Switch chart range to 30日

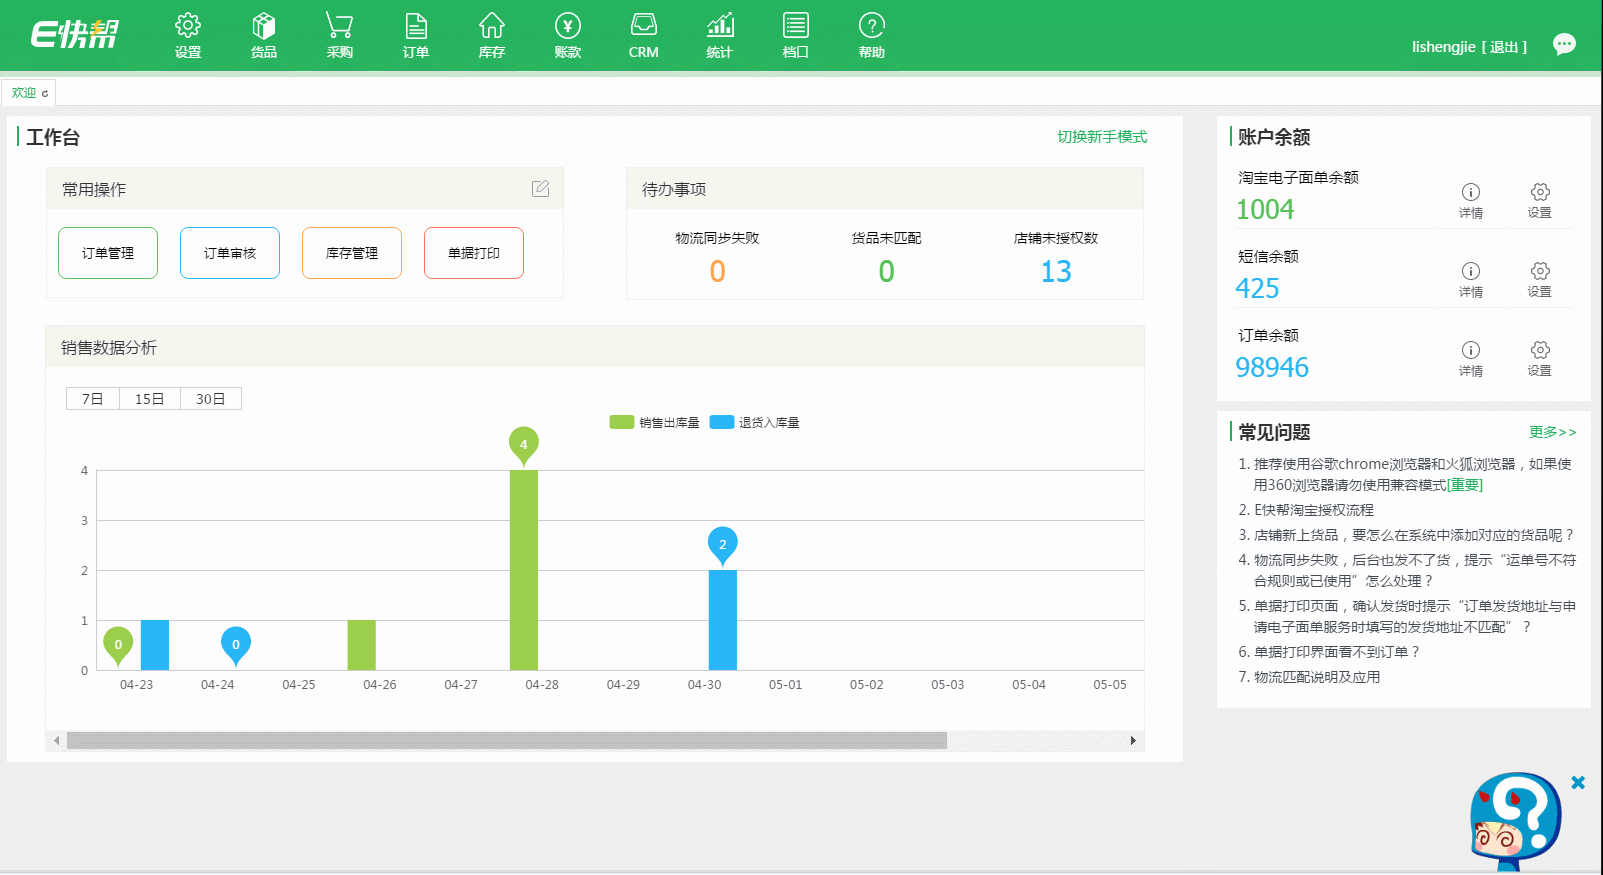point(211,399)
